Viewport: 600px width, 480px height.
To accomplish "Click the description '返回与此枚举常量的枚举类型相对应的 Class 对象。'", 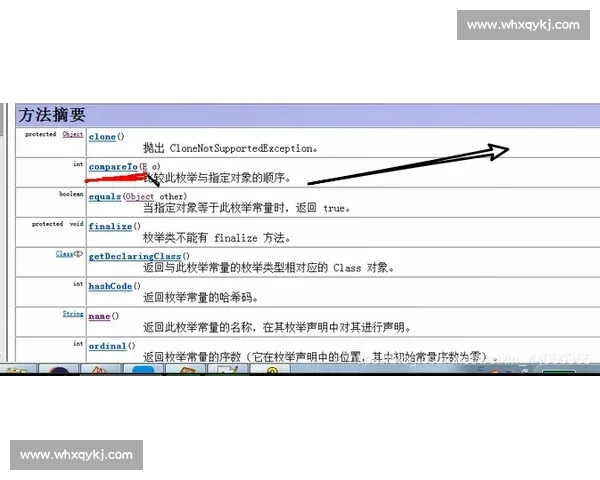I will point(269,268).
